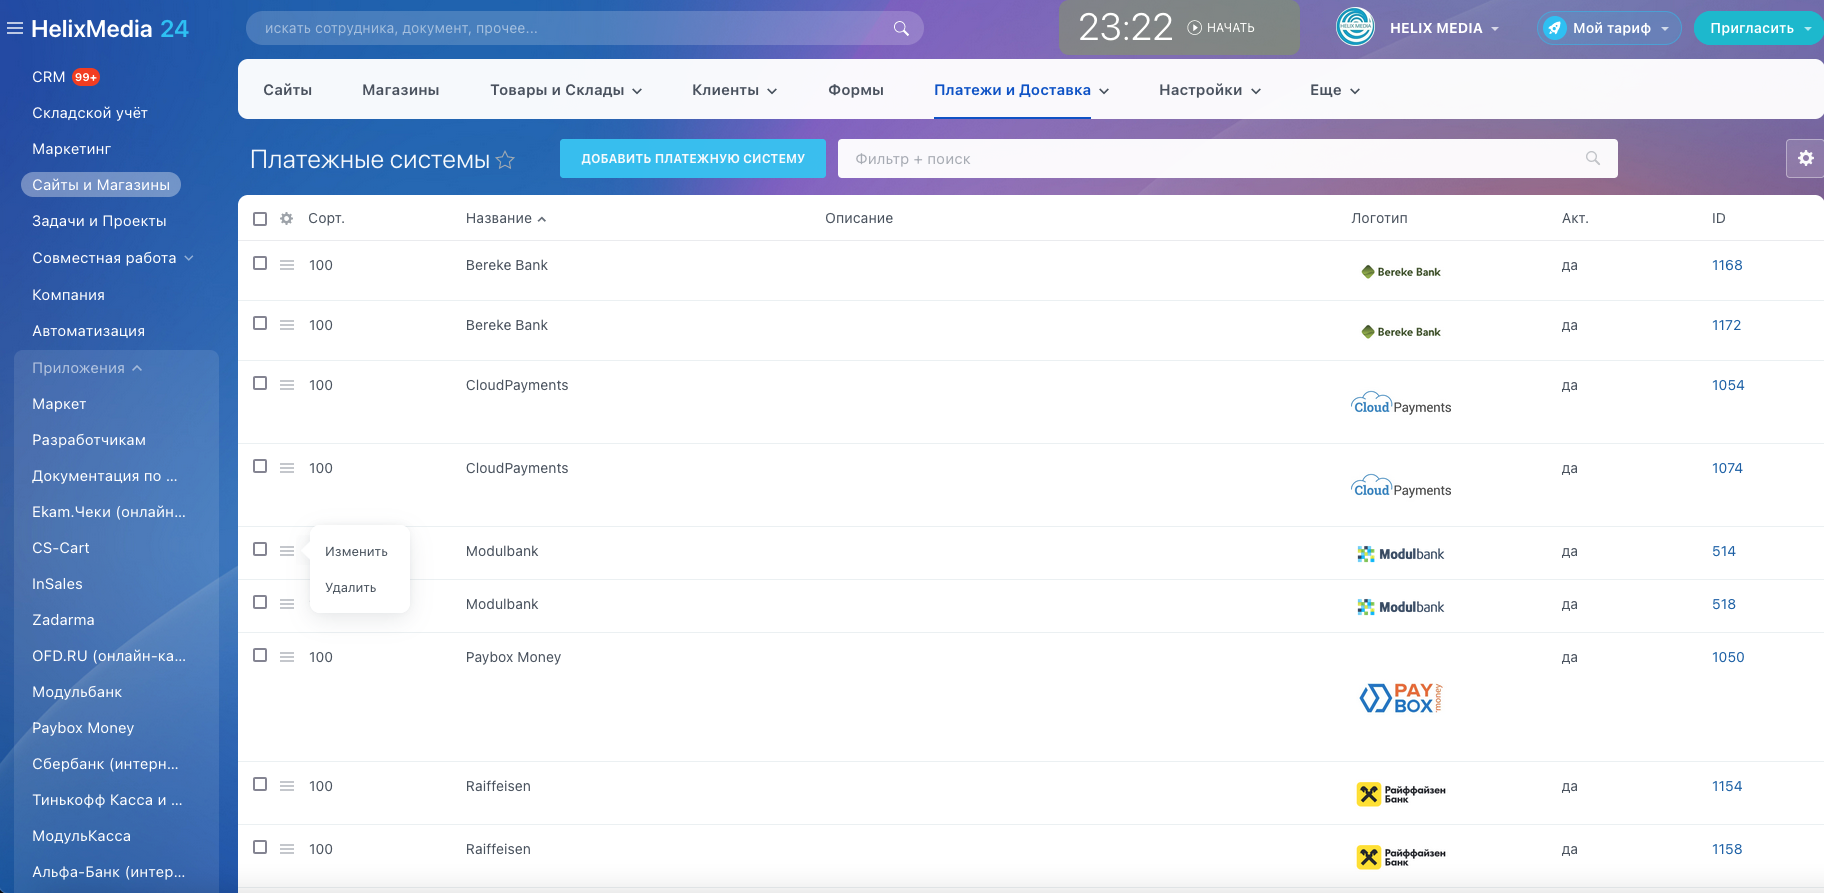Click the global search input field
This screenshot has width=1824, height=893.
[585, 28]
